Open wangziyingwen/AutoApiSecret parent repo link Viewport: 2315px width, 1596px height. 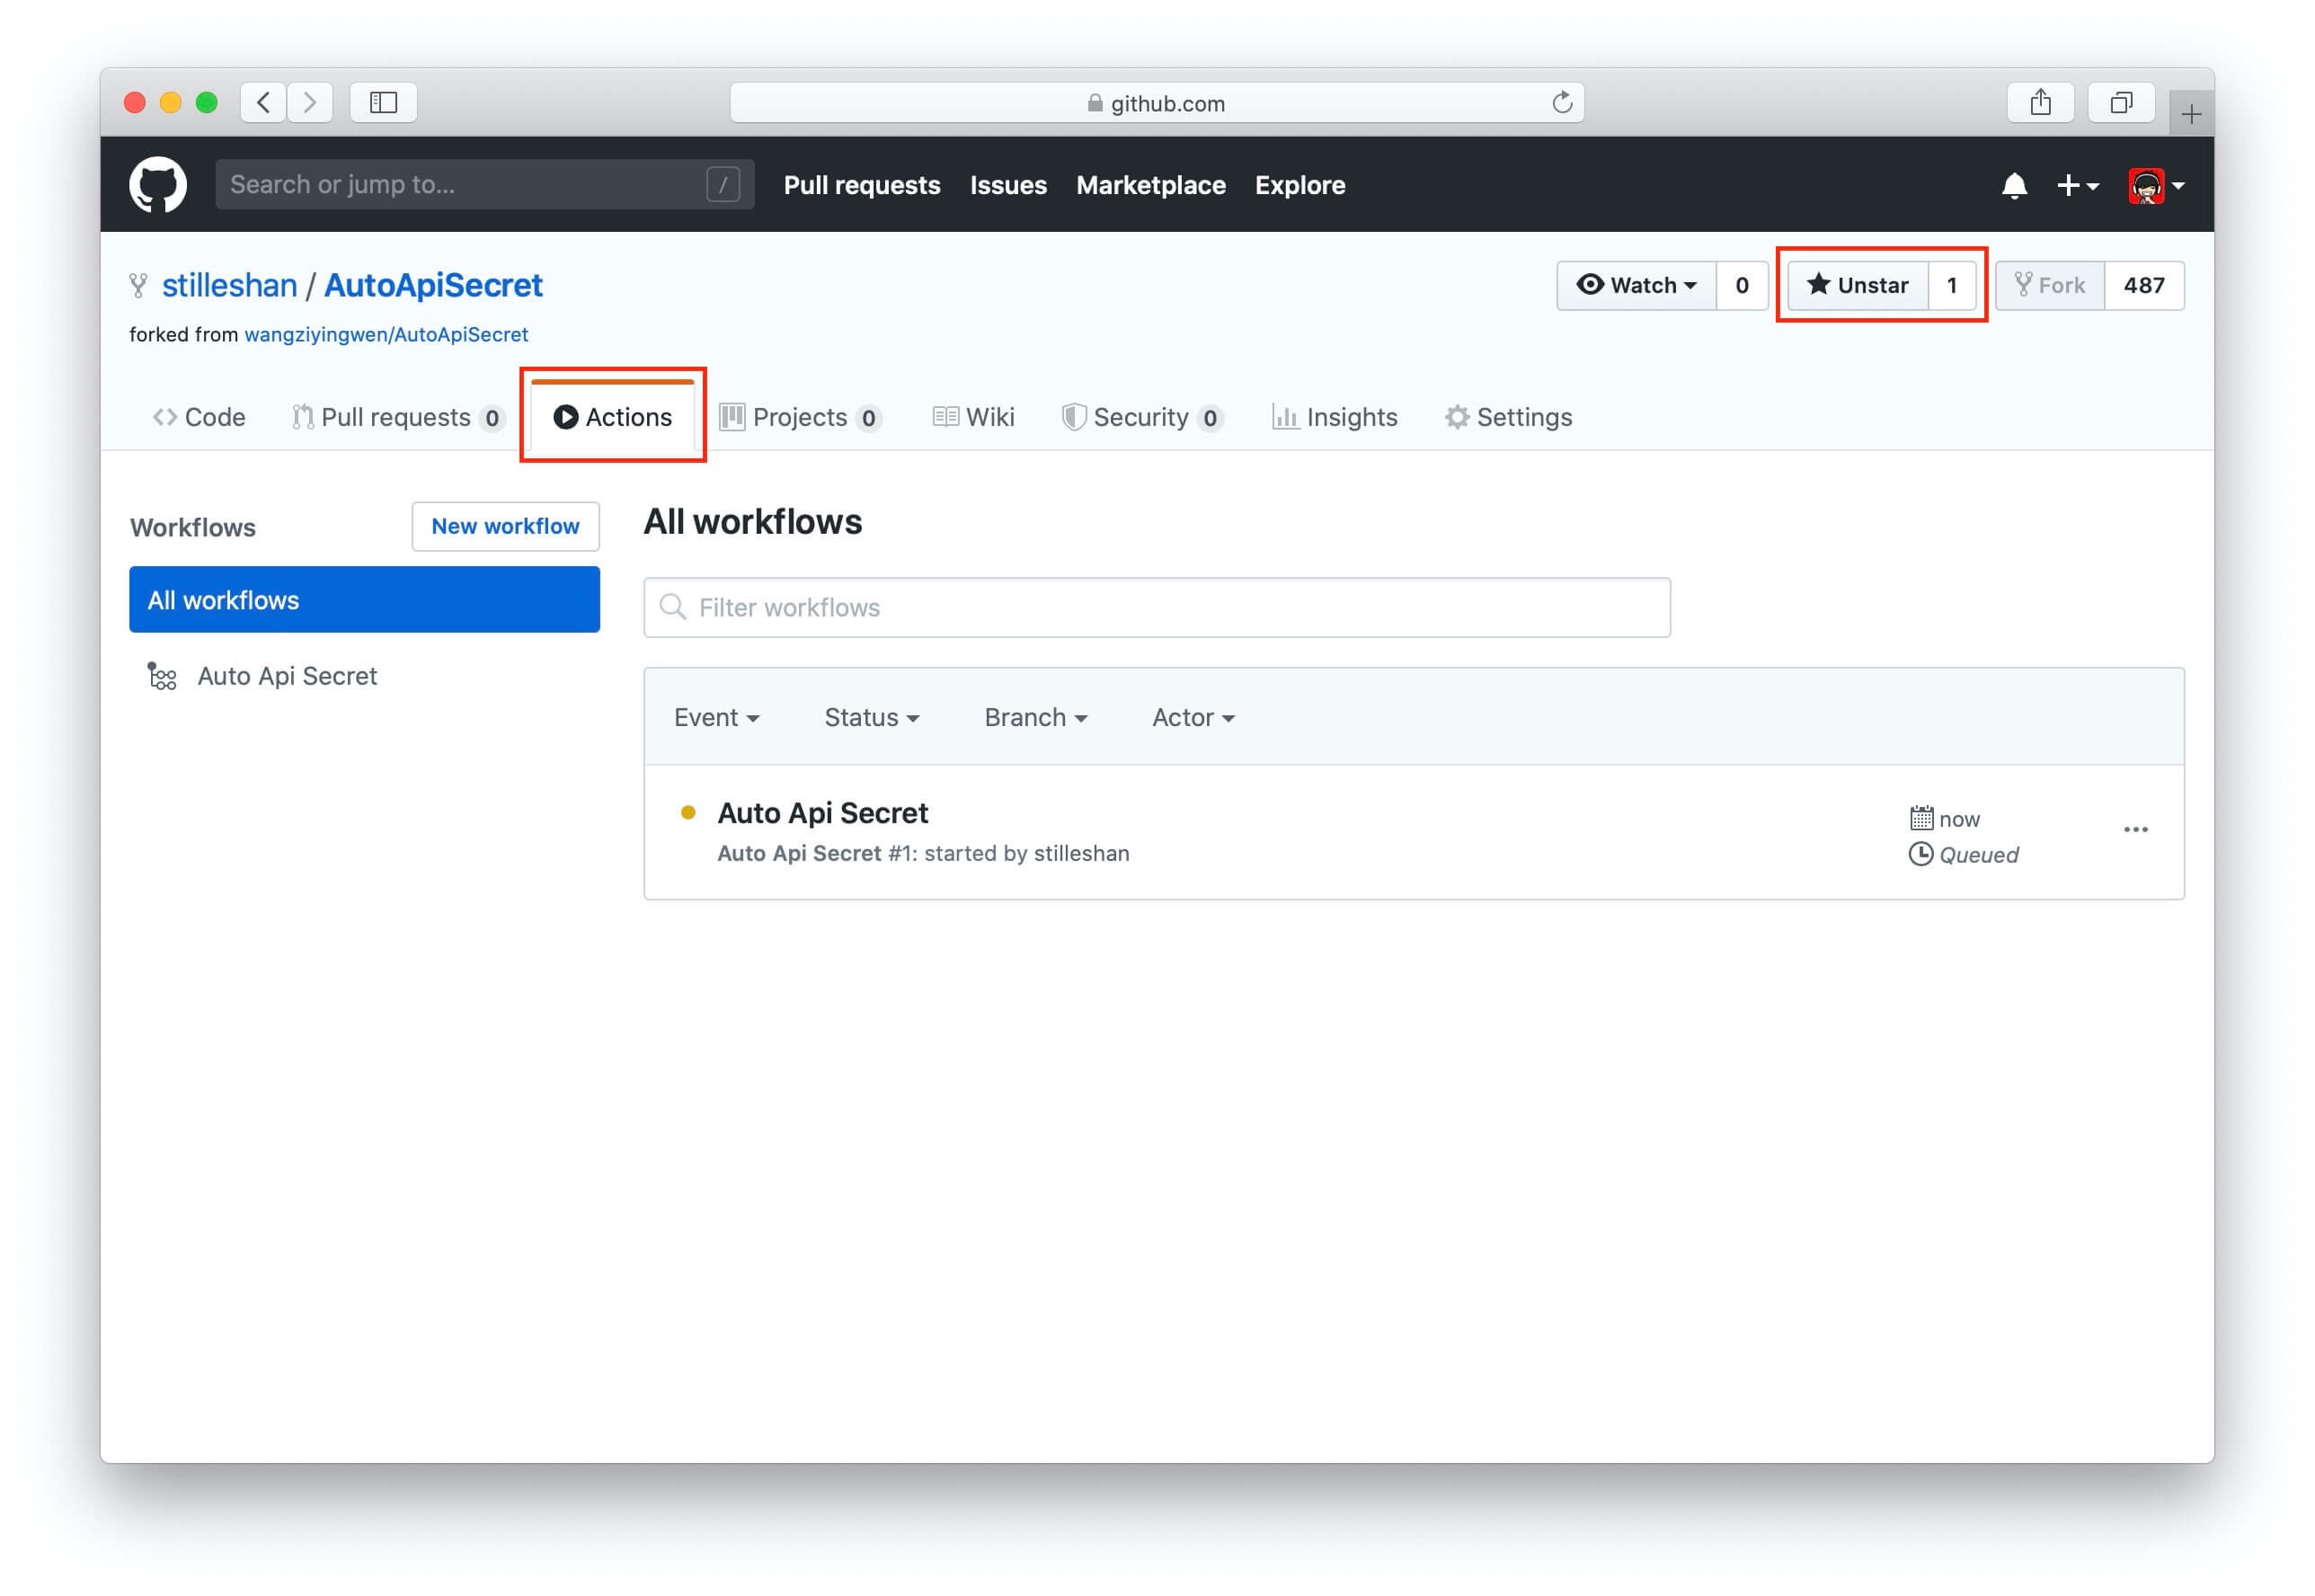click(x=386, y=334)
